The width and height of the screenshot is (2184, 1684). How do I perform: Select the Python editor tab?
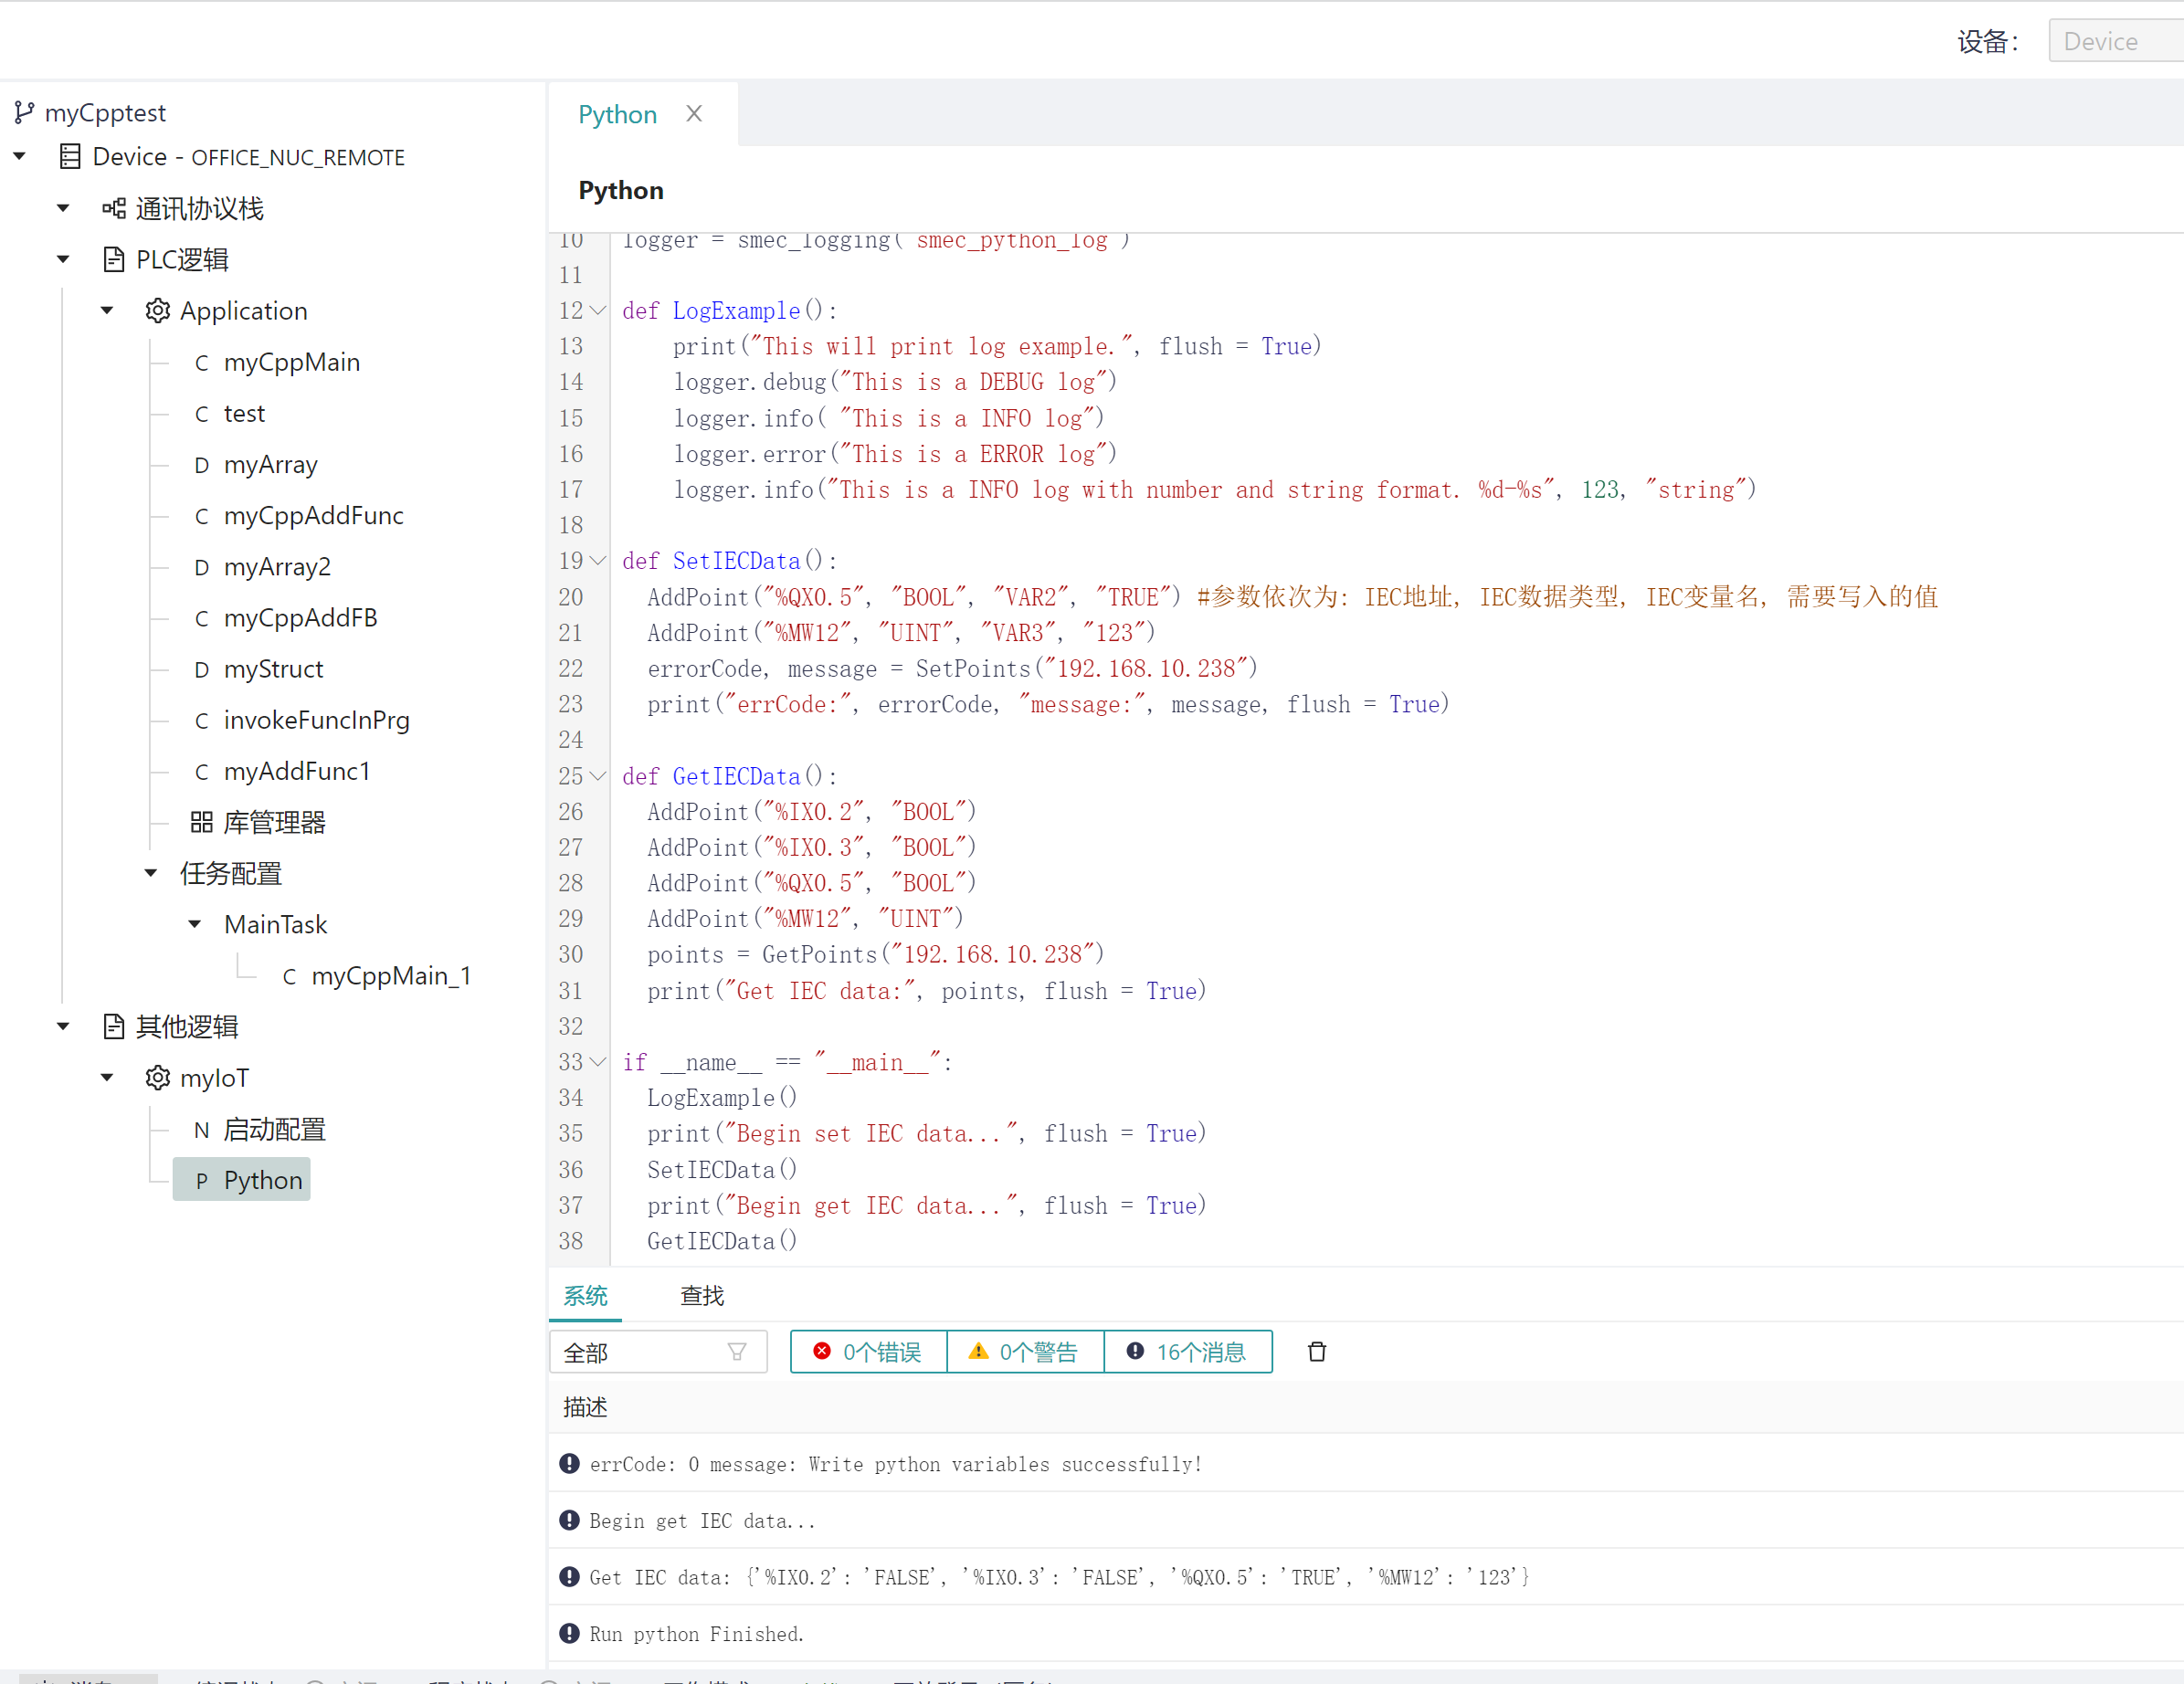coord(617,115)
